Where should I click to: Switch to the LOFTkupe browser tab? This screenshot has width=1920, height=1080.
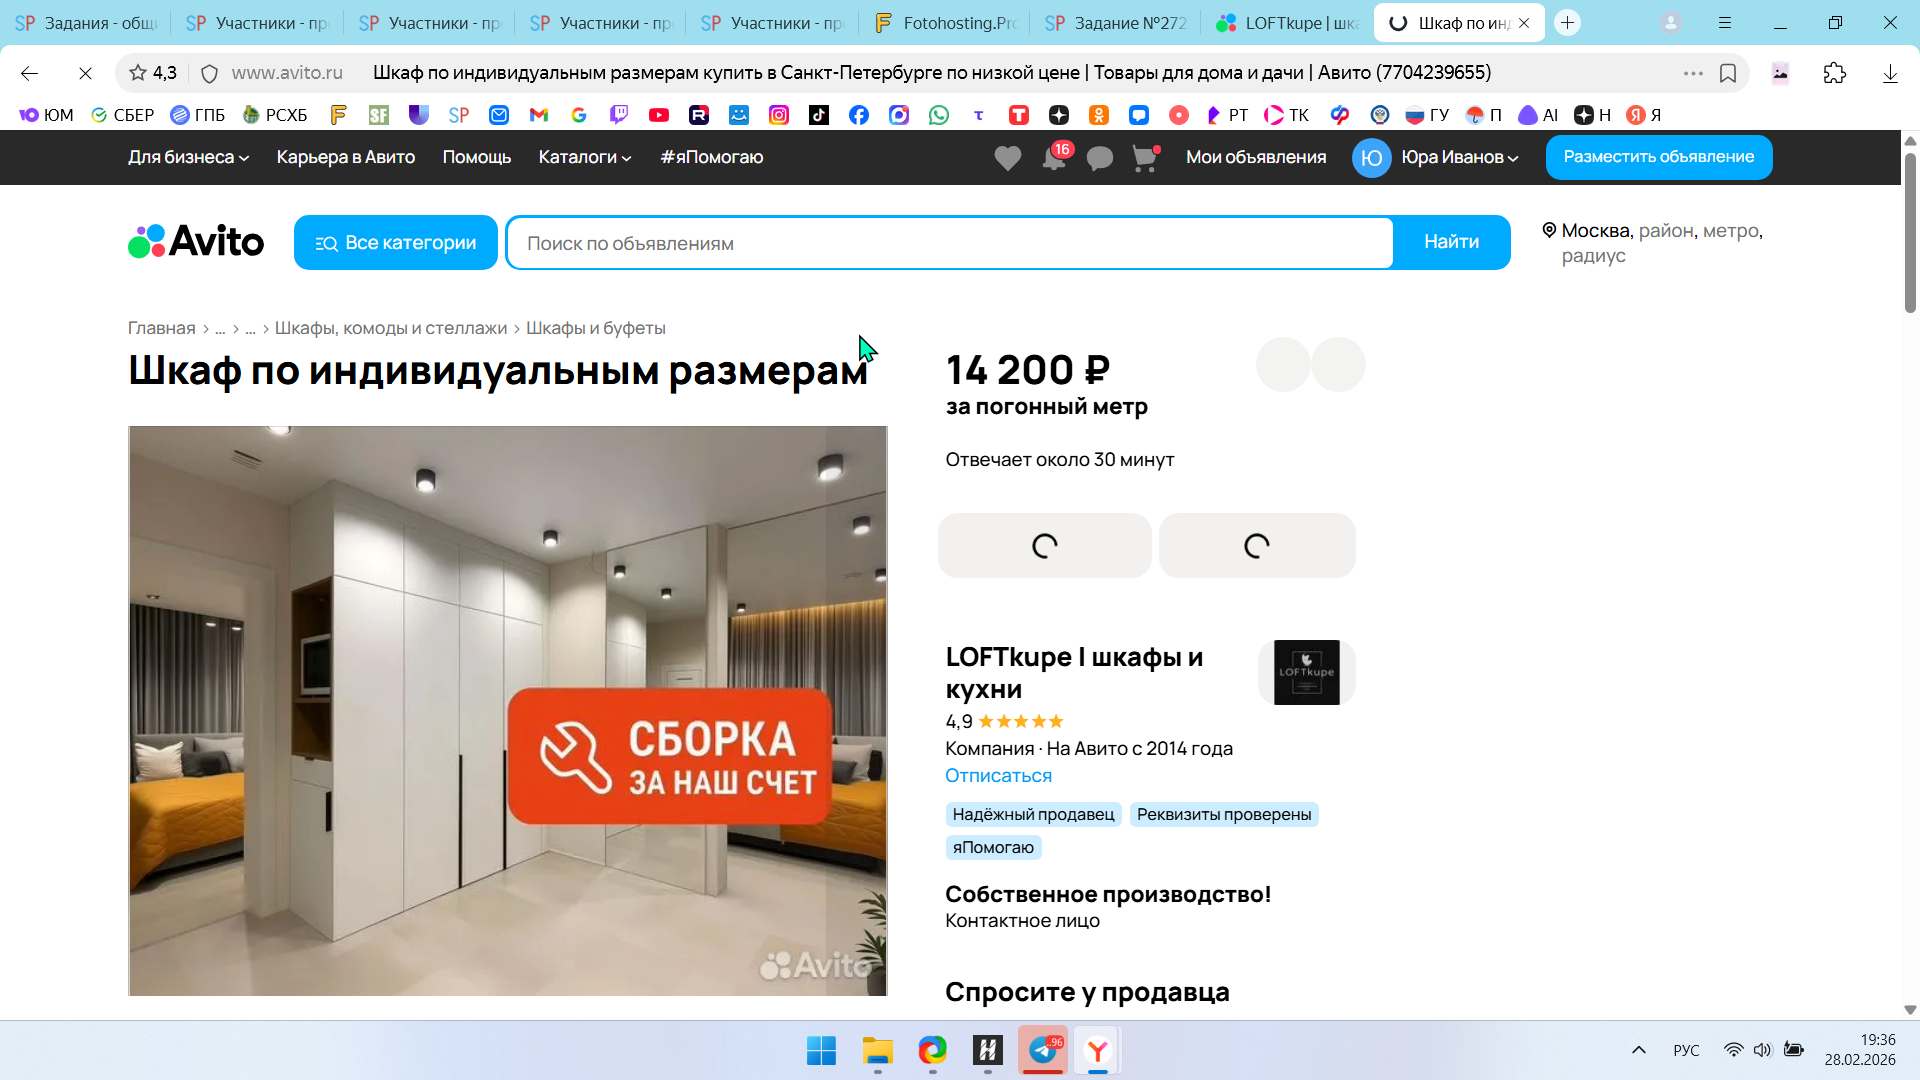1288,23
